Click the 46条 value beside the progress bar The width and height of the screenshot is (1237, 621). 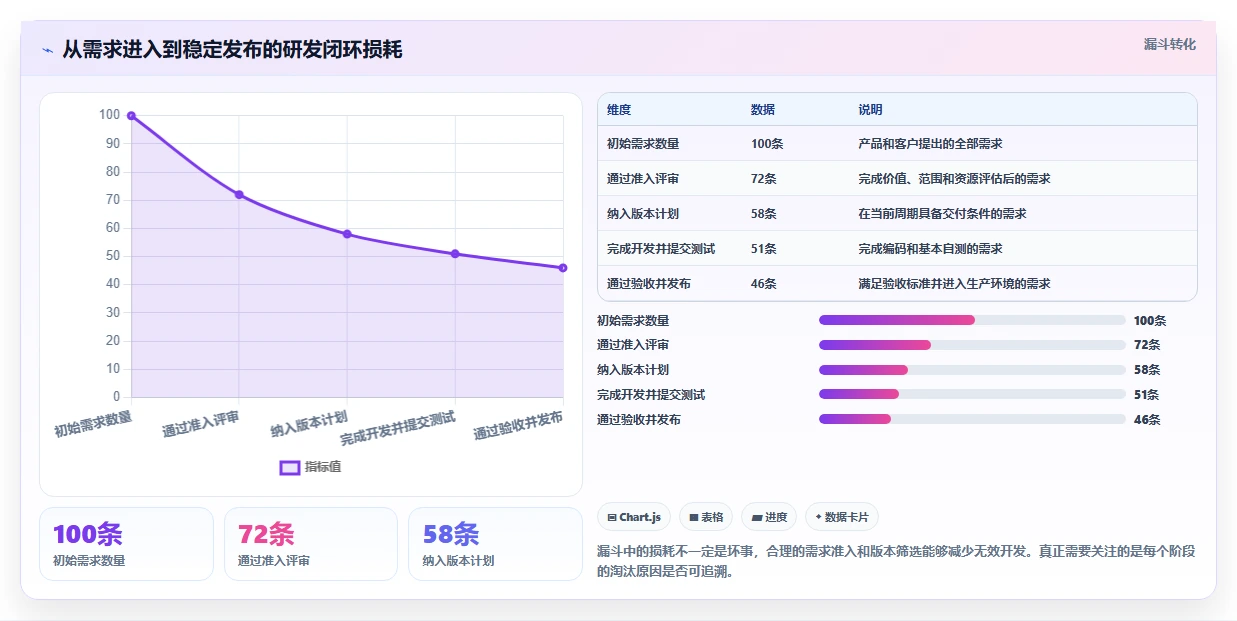click(x=1147, y=420)
